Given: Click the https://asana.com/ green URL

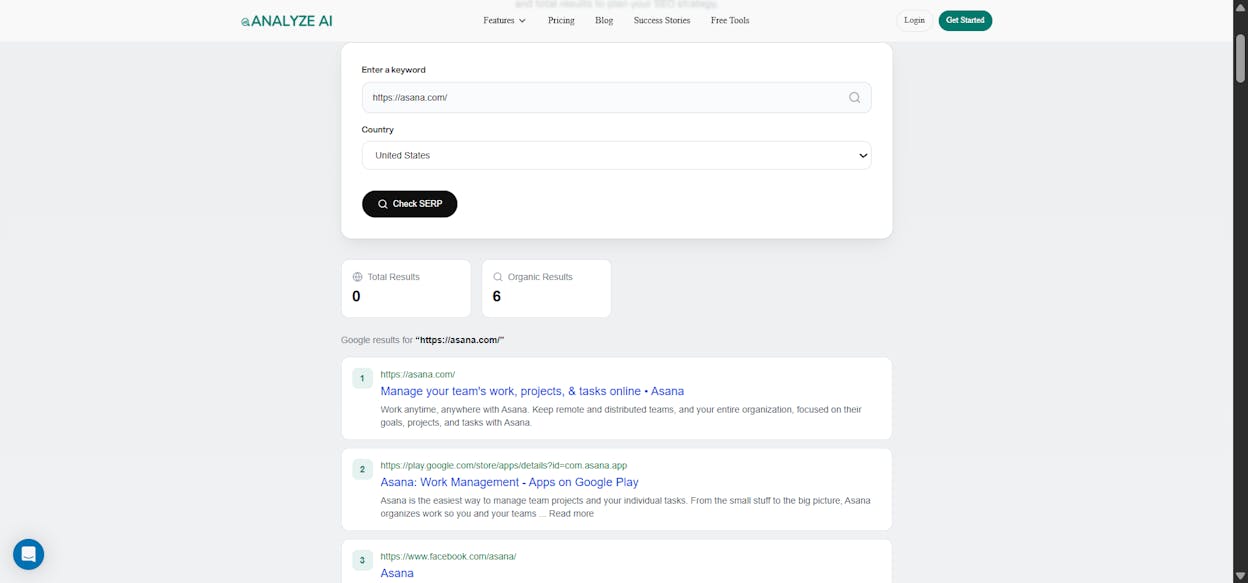Looking at the screenshot, I should pyautogui.click(x=417, y=374).
